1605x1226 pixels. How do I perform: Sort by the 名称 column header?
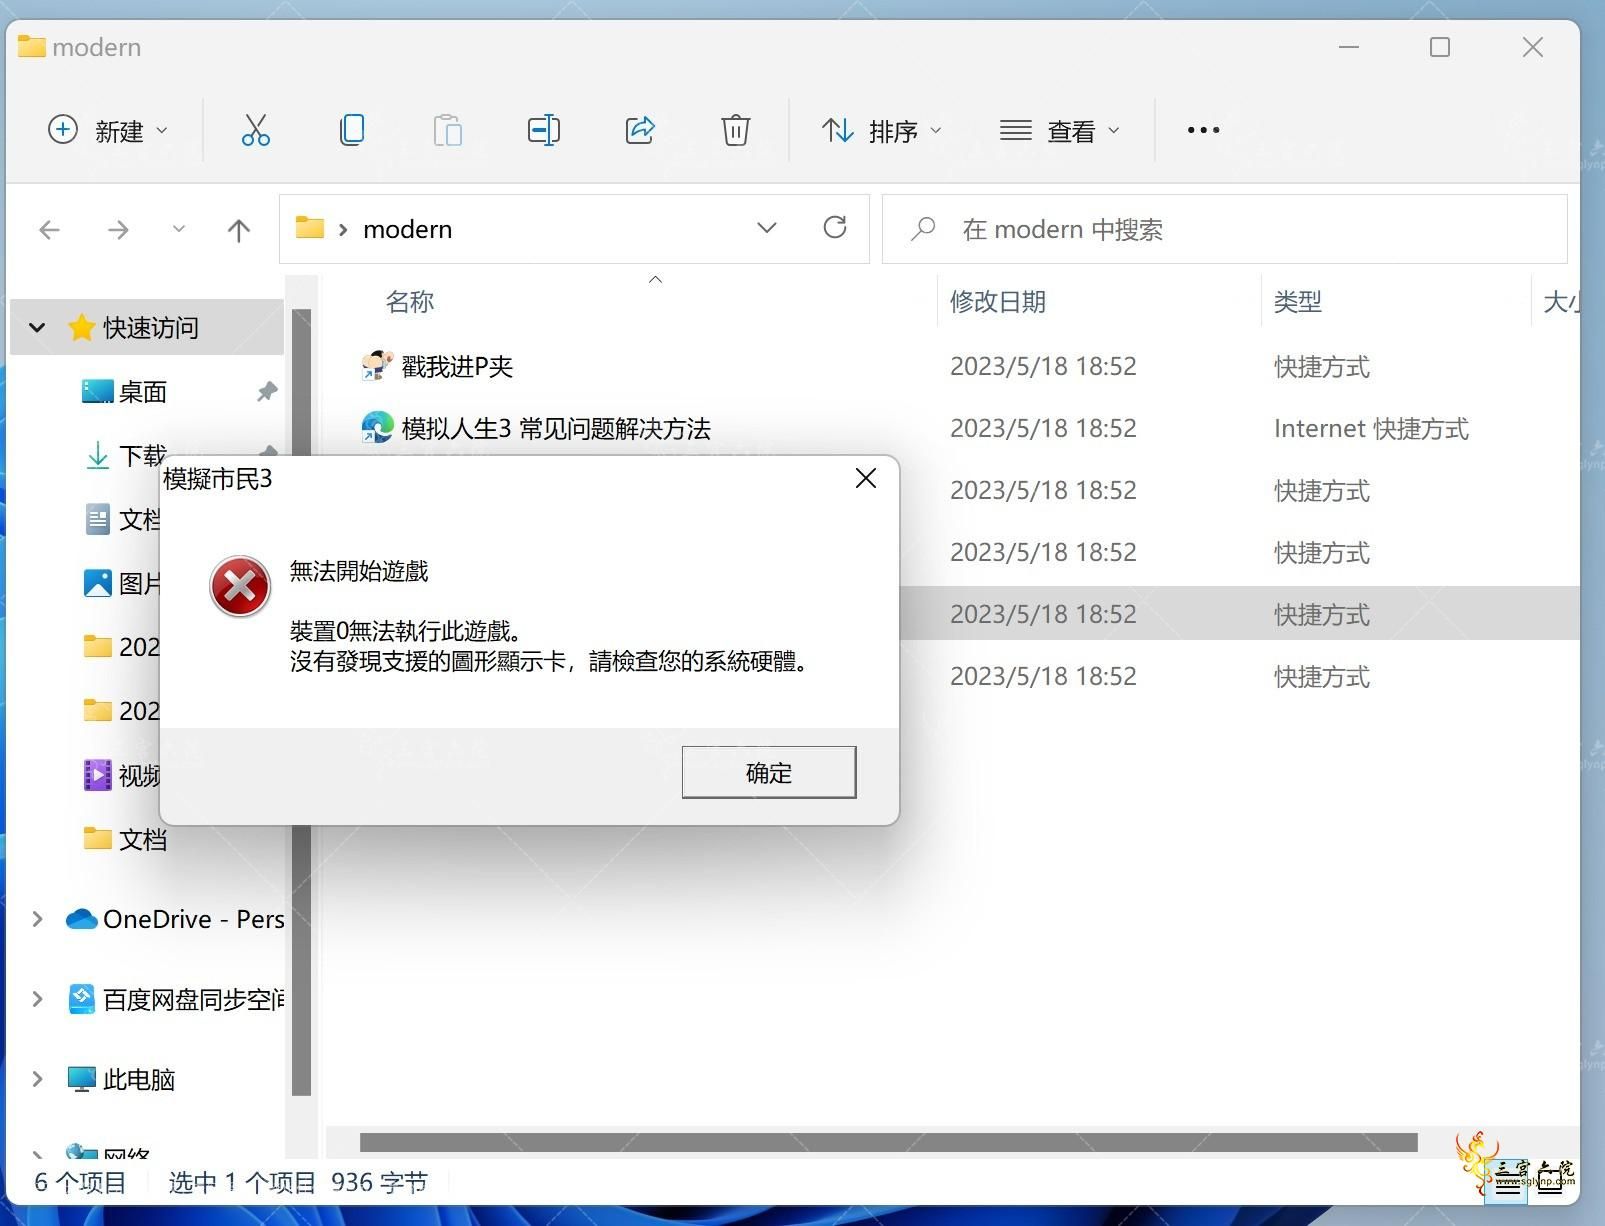pos(410,302)
